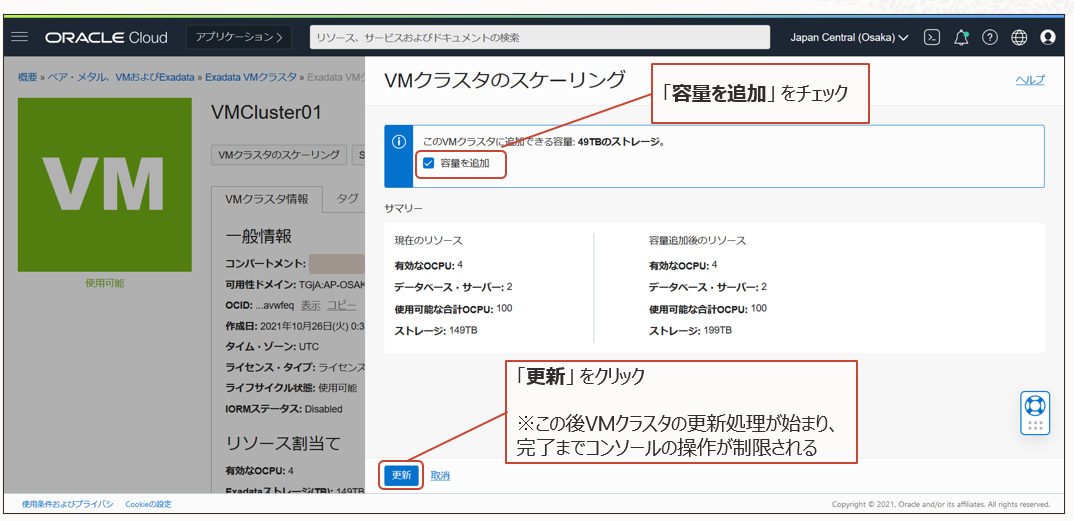Viewport: 1074px width, 521px height.
Task: Open the hamburger navigation menu
Action: (20, 37)
